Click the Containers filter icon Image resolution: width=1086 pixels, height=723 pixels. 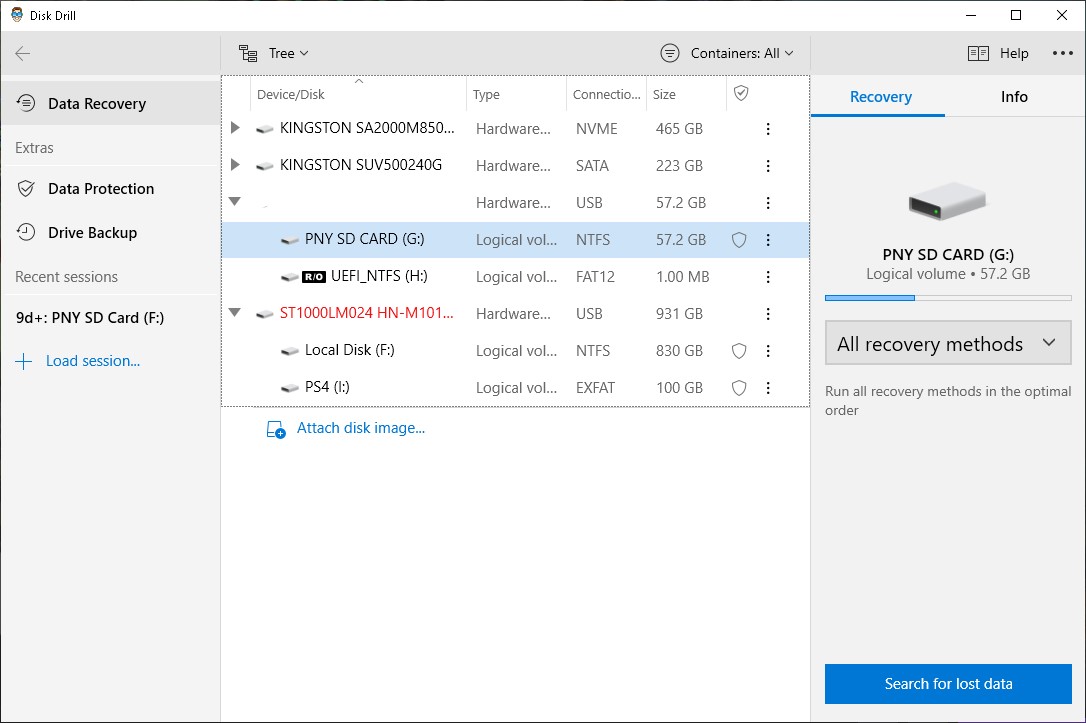click(670, 53)
